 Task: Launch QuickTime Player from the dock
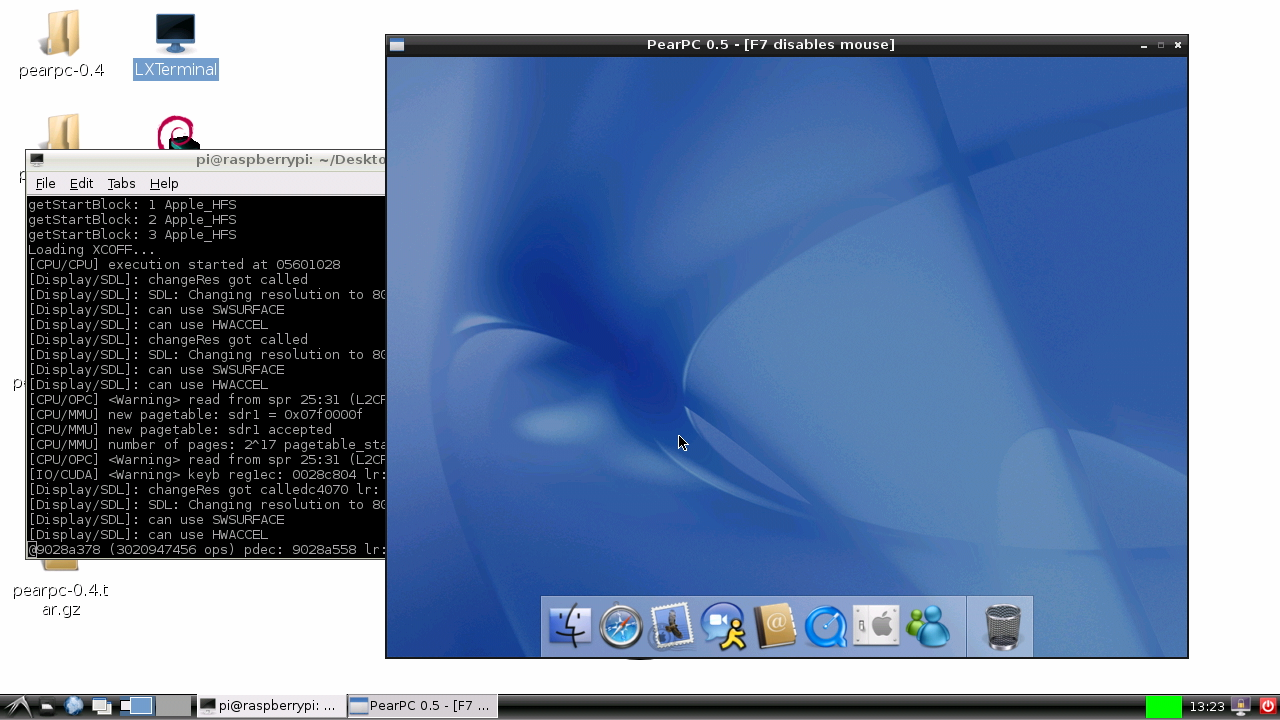click(826, 627)
